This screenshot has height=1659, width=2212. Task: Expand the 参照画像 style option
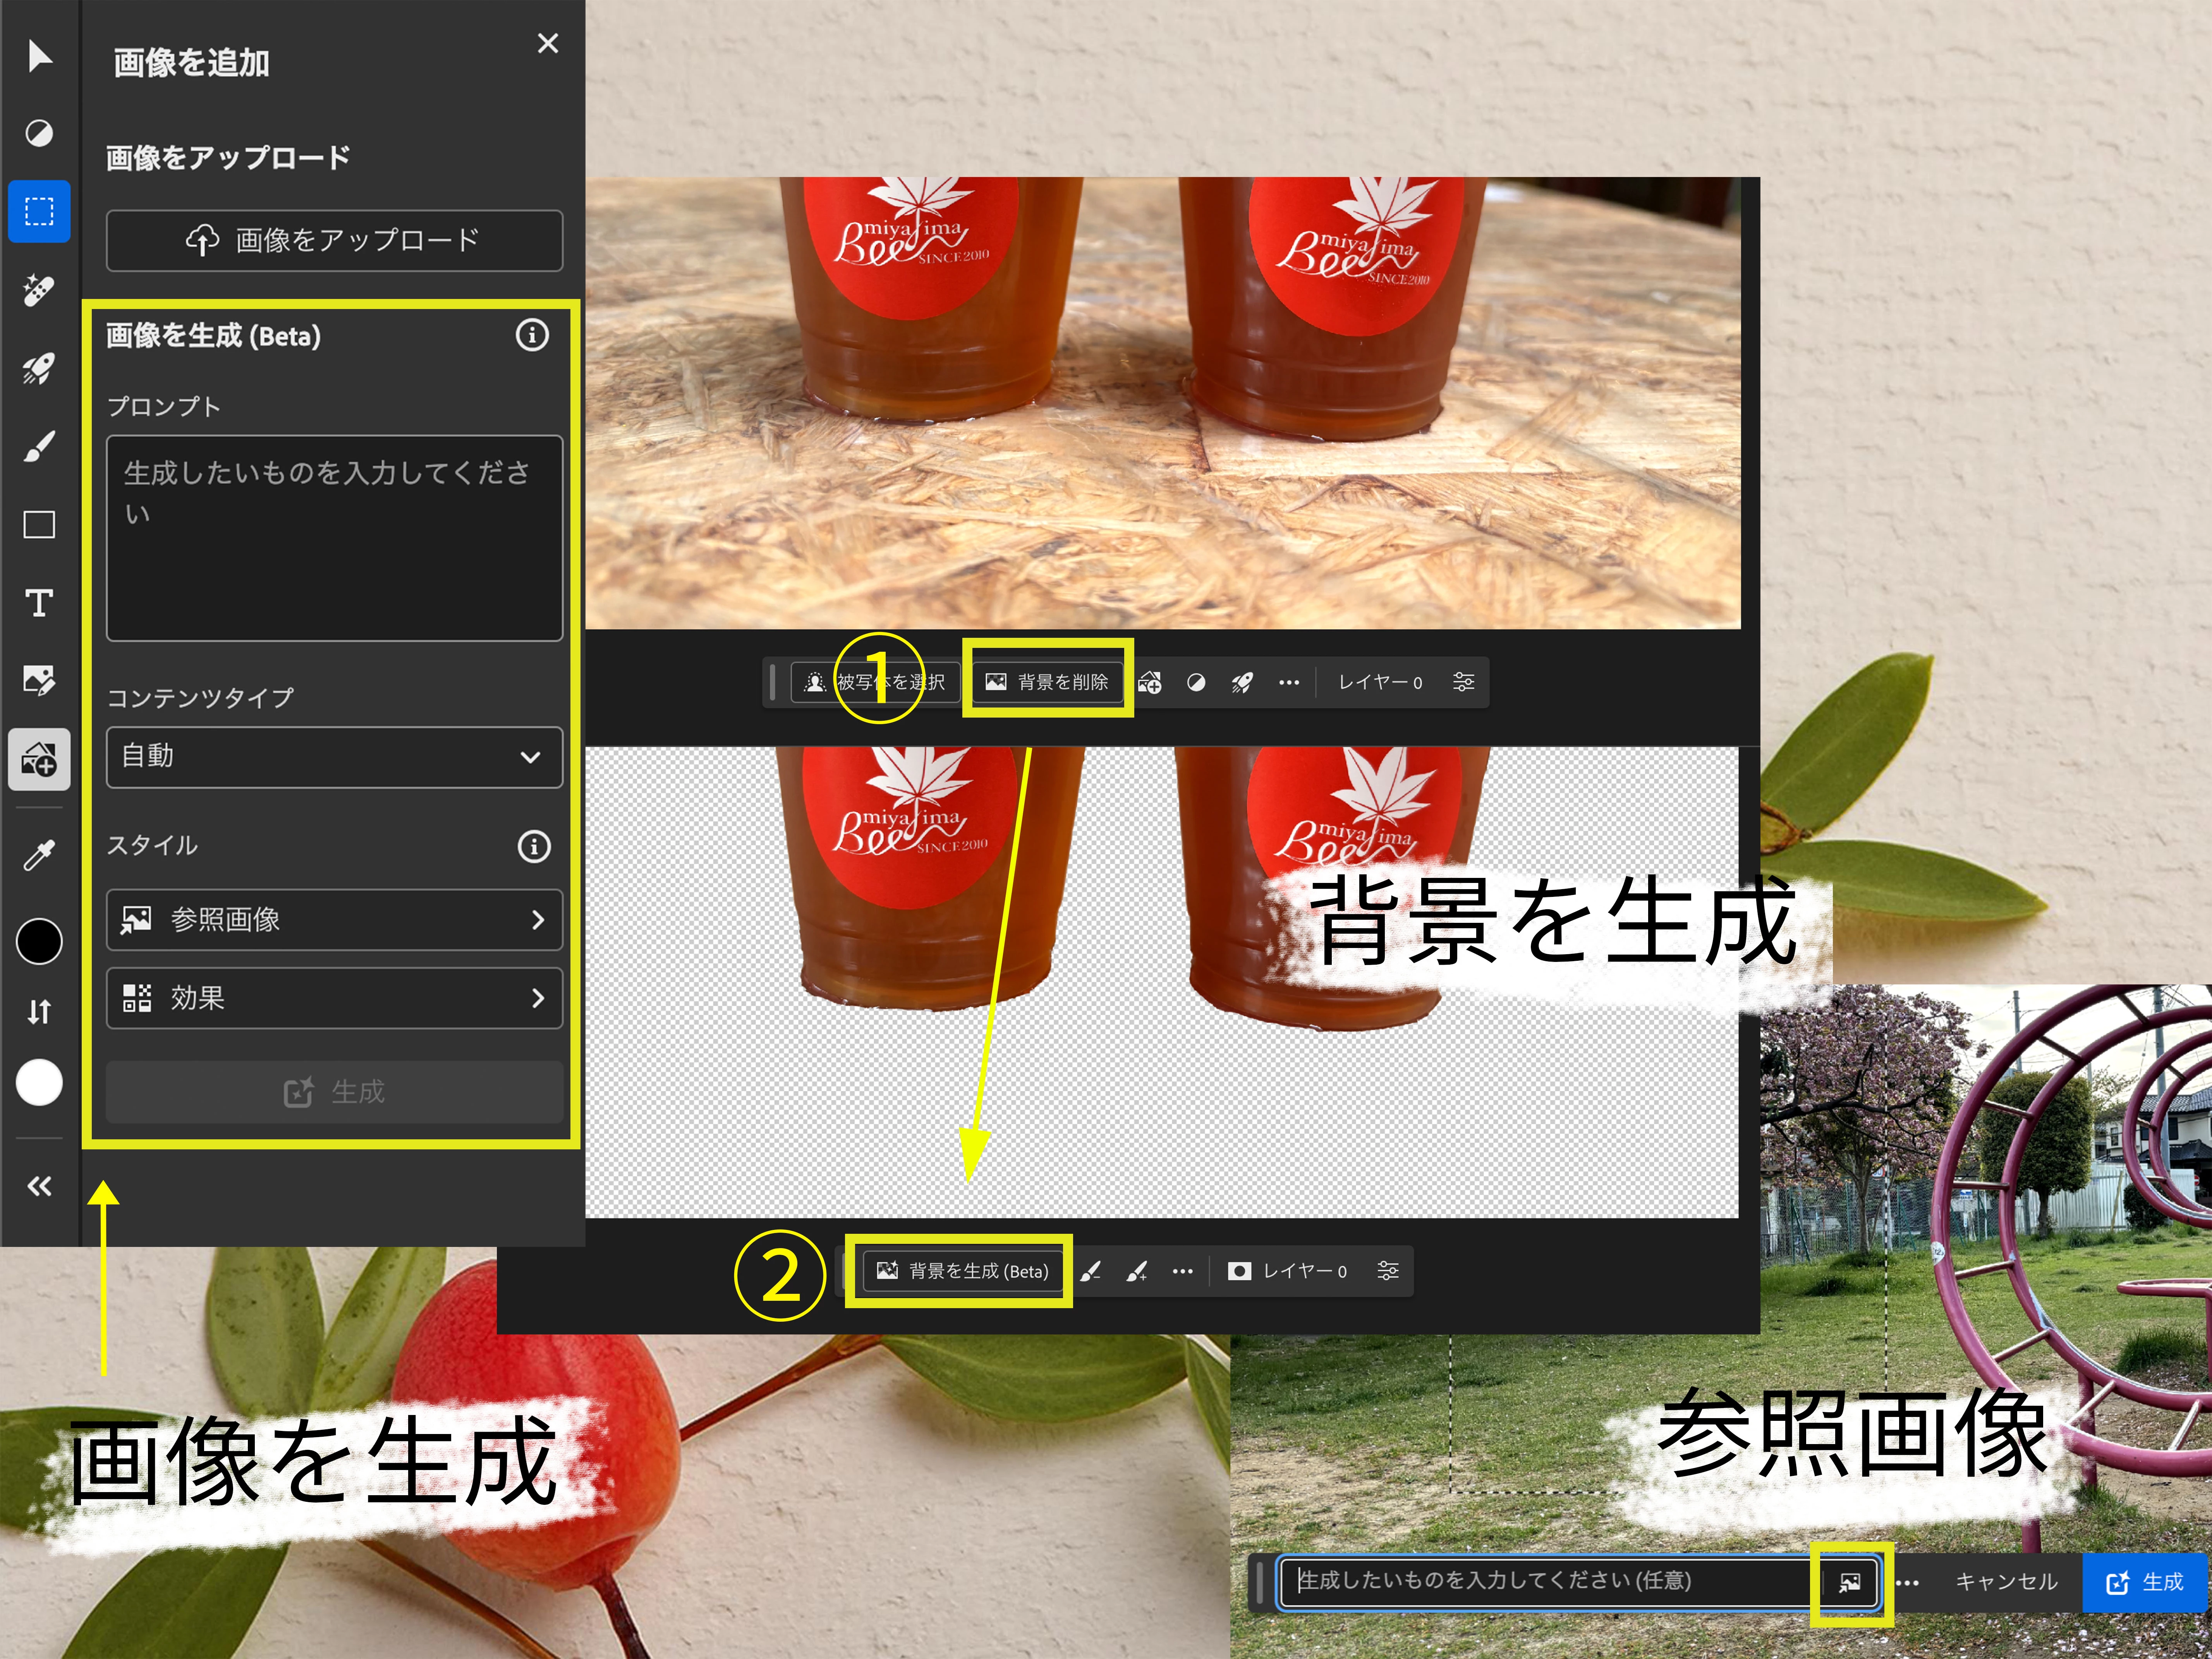tap(334, 919)
